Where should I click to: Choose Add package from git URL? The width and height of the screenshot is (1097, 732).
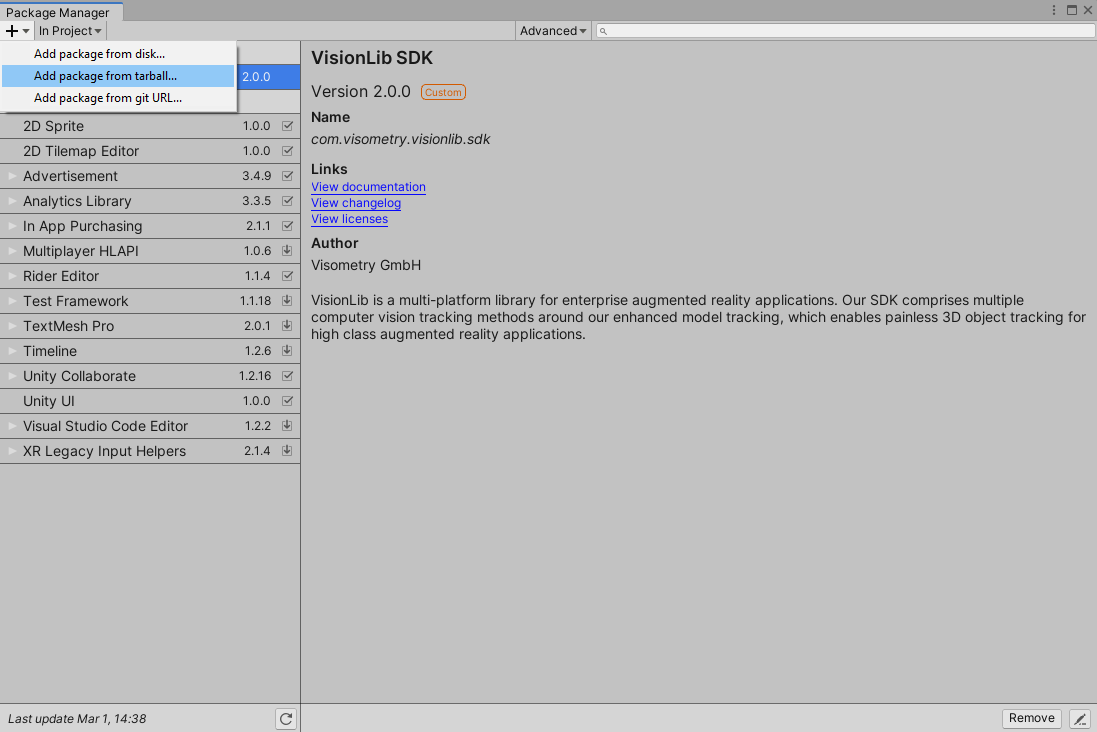[x=108, y=98]
